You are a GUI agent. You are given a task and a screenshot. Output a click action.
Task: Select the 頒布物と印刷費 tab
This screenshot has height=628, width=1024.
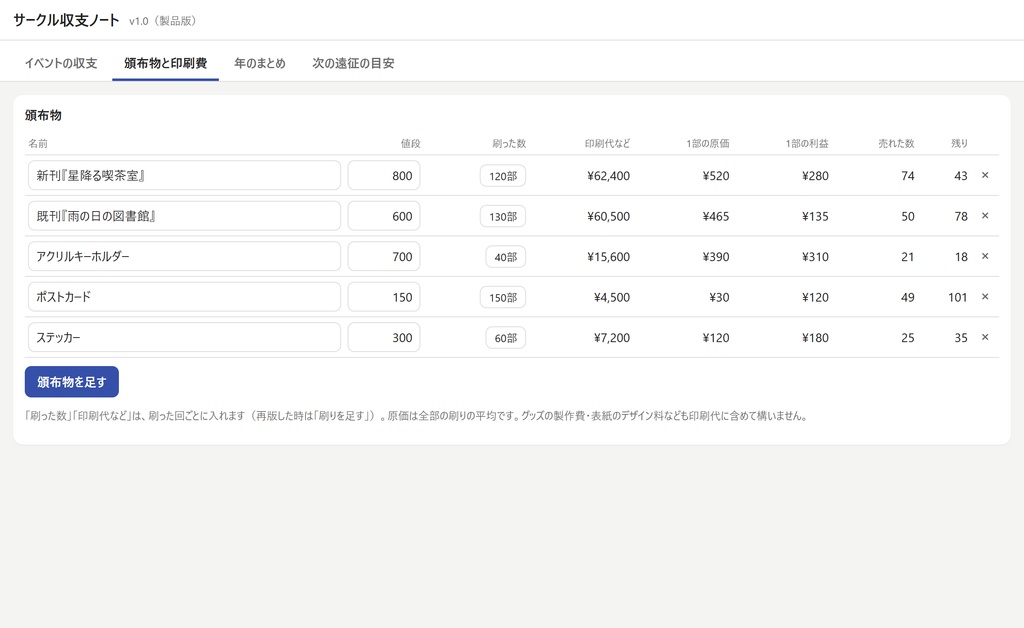click(x=165, y=63)
